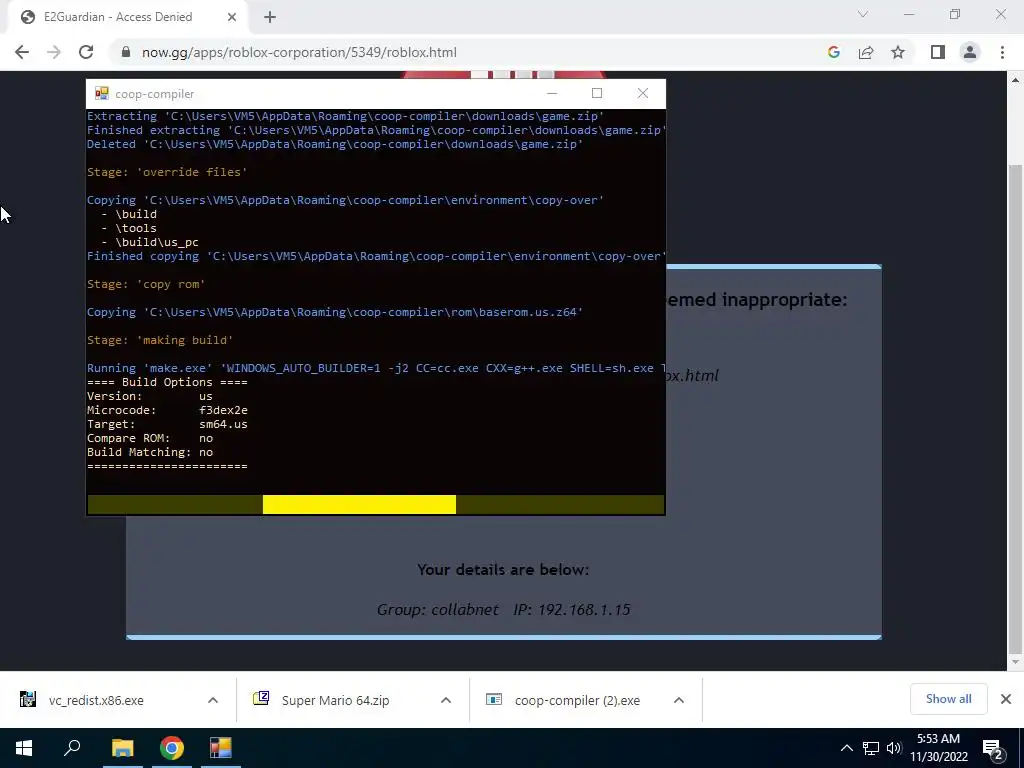
Task: Click the 'Stage: 'override files'' line
Action: pos(167,172)
